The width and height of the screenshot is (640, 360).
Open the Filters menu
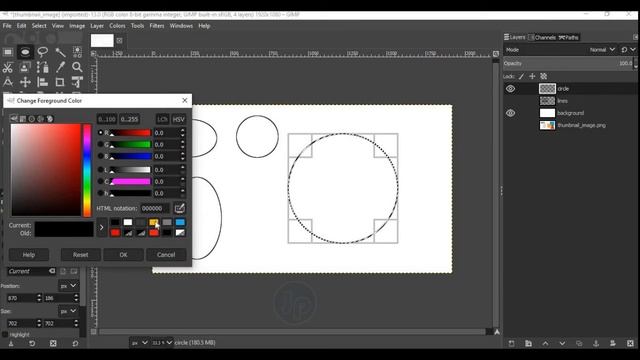[x=157, y=26]
